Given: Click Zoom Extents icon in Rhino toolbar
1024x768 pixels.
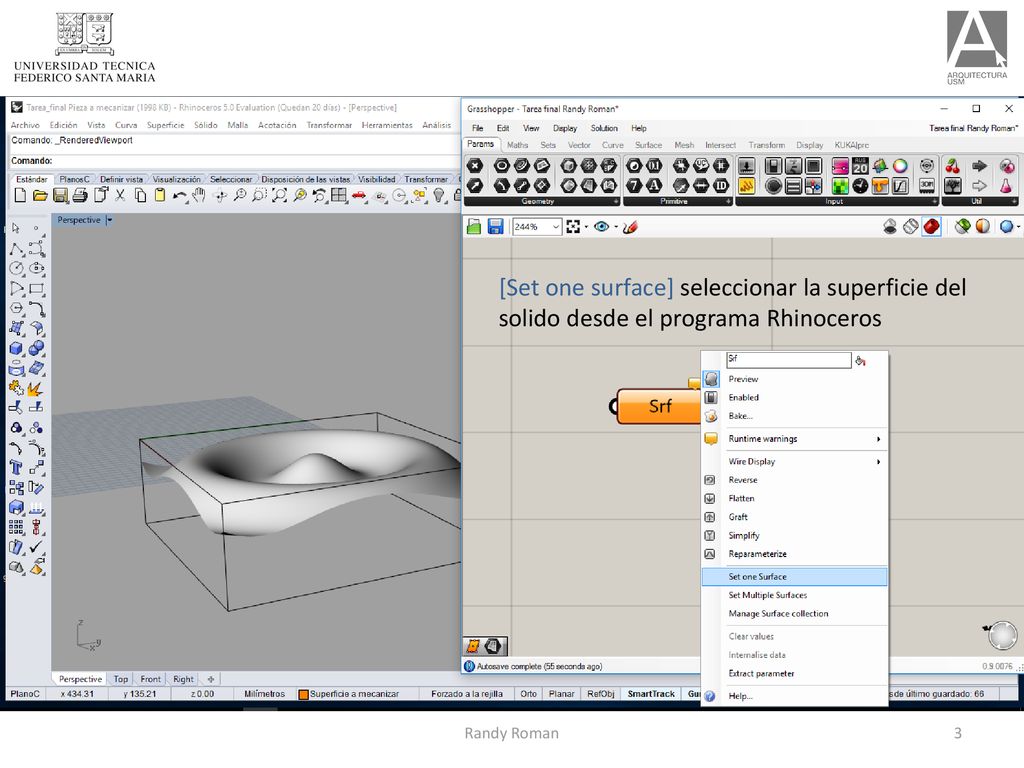Looking at the screenshot, I should pos(280,195).
